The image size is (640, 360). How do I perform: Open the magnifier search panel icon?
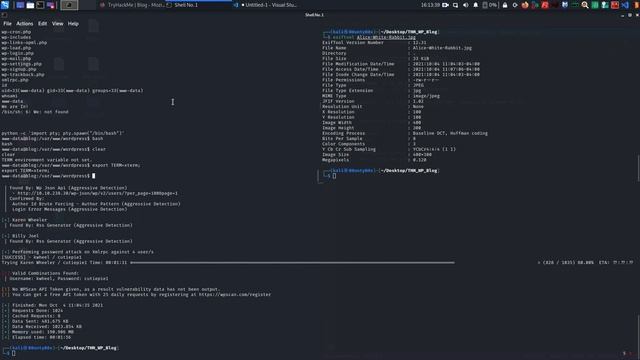[x=585, y=5]
